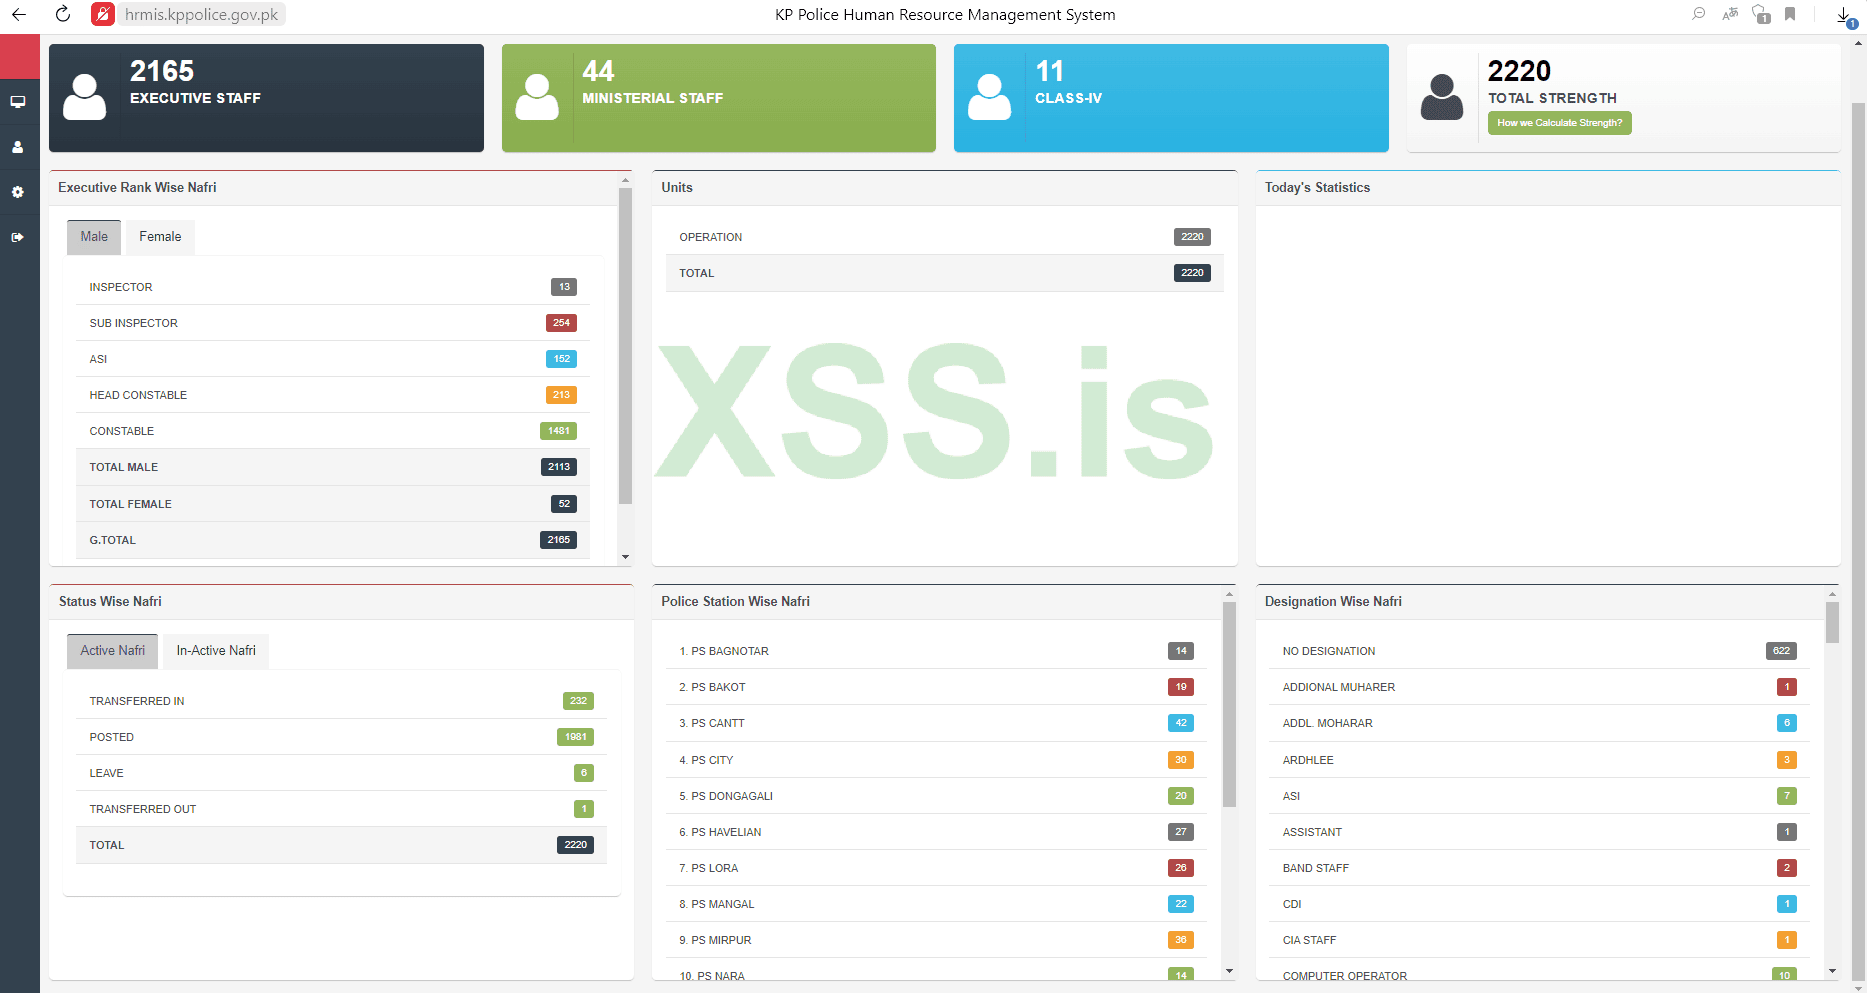Click the NO DESIGNATION row label
Image resolution: width=1867 pixels, height=993 pixels.
[x=1329, y=651]
